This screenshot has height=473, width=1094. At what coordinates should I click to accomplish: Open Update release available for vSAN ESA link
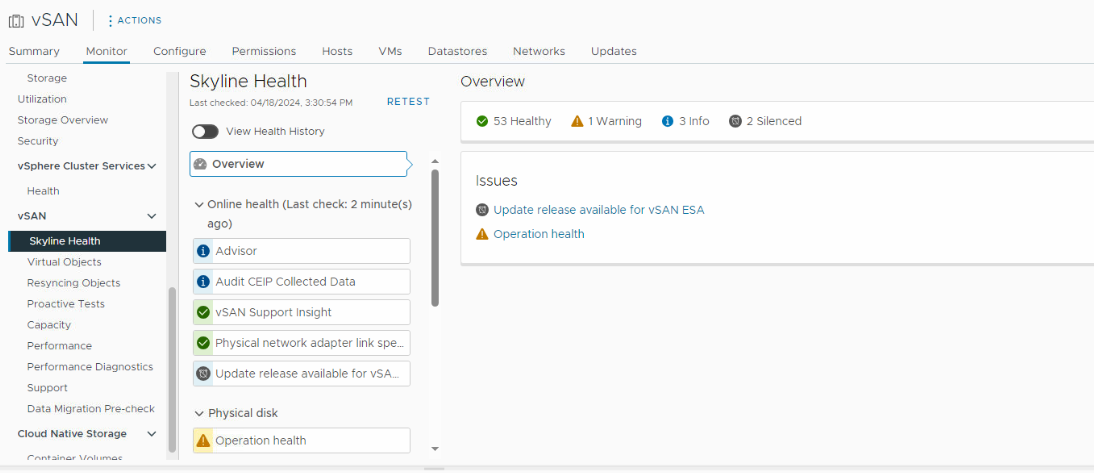(599, 209)
